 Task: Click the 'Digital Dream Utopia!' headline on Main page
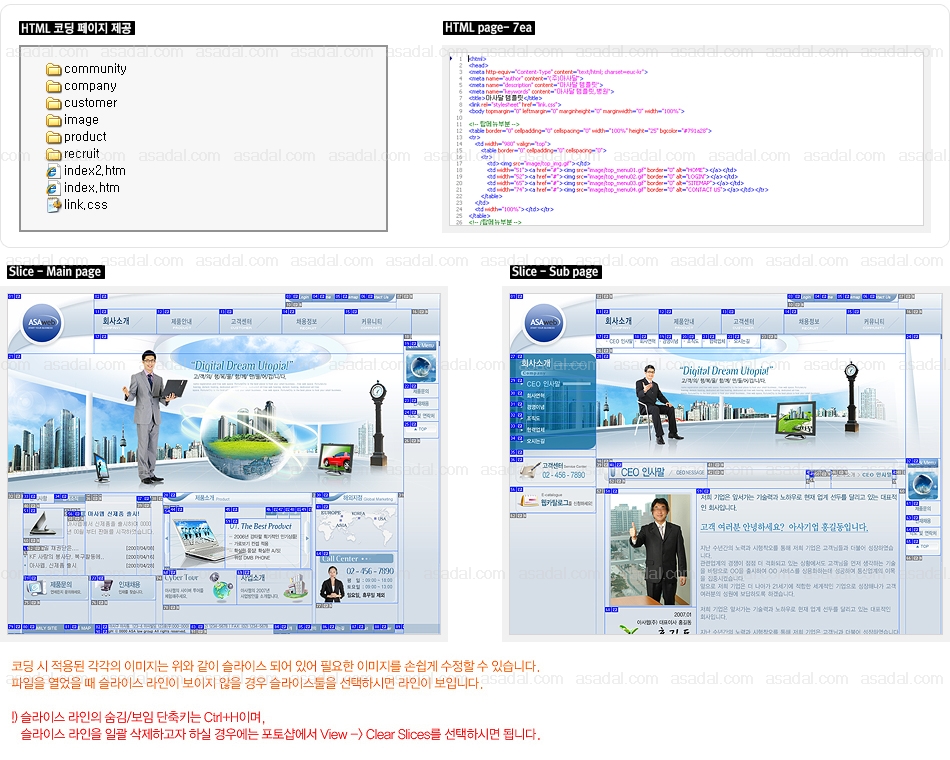[242, 365]
